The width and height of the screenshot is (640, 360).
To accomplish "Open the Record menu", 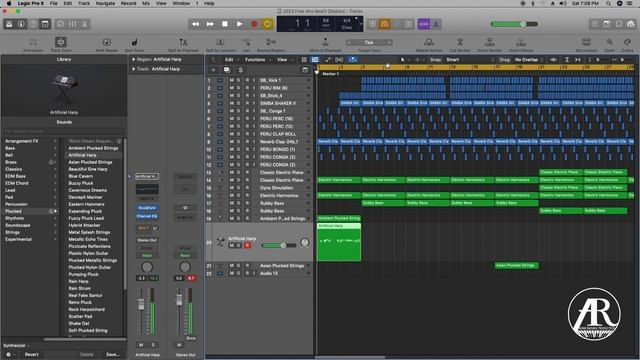I will 129,3.
